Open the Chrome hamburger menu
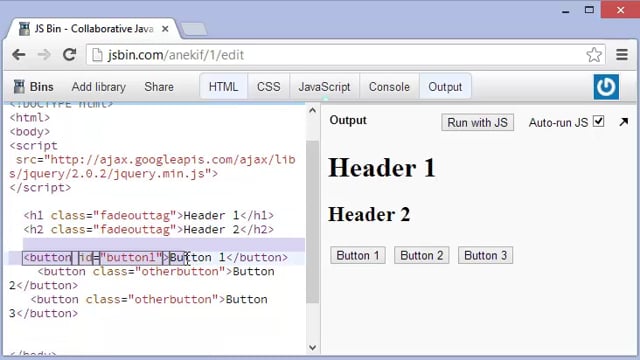 click(622, 54)
